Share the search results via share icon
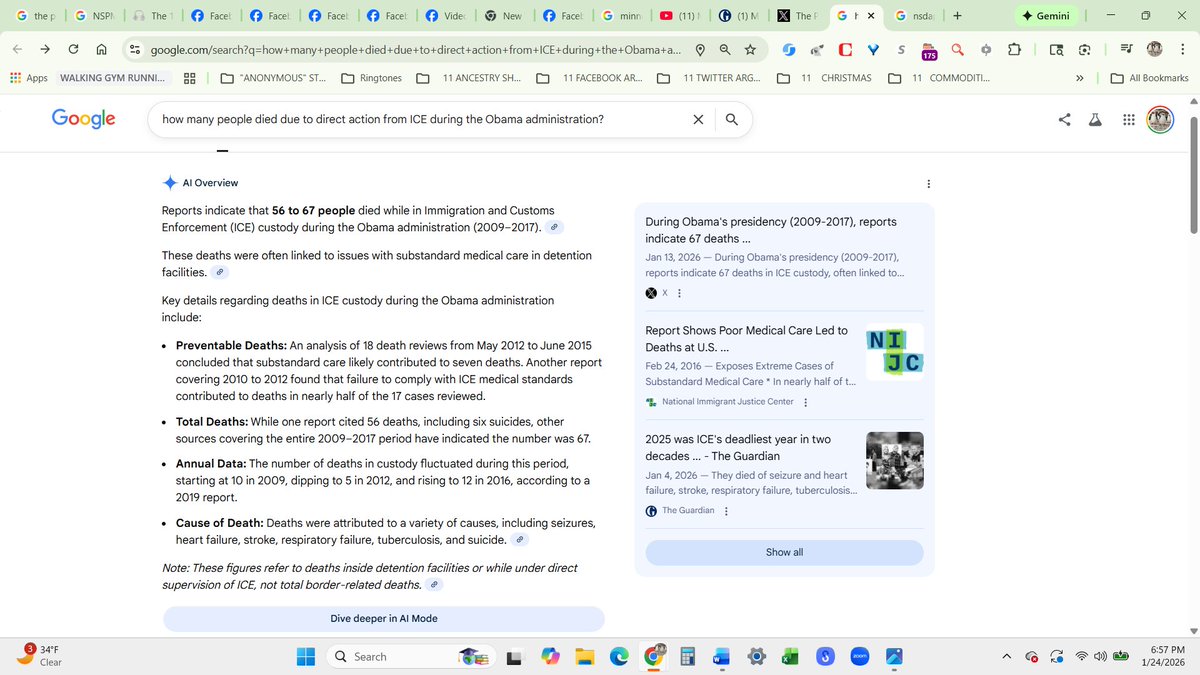The image size is (1200, 675). tap(1064, 119)
